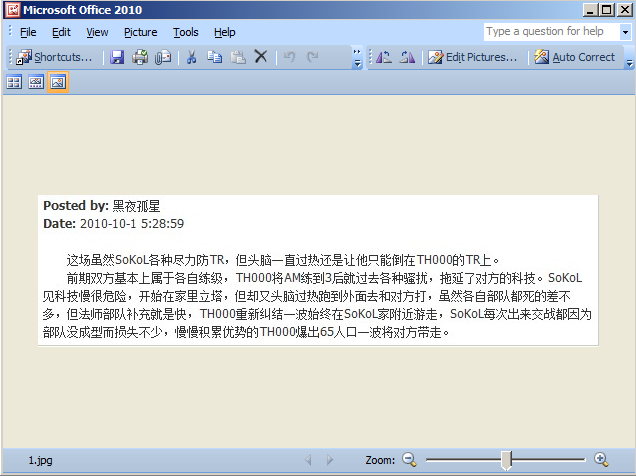Open the File menu
The image size is (636, 476).
point(28,32)
